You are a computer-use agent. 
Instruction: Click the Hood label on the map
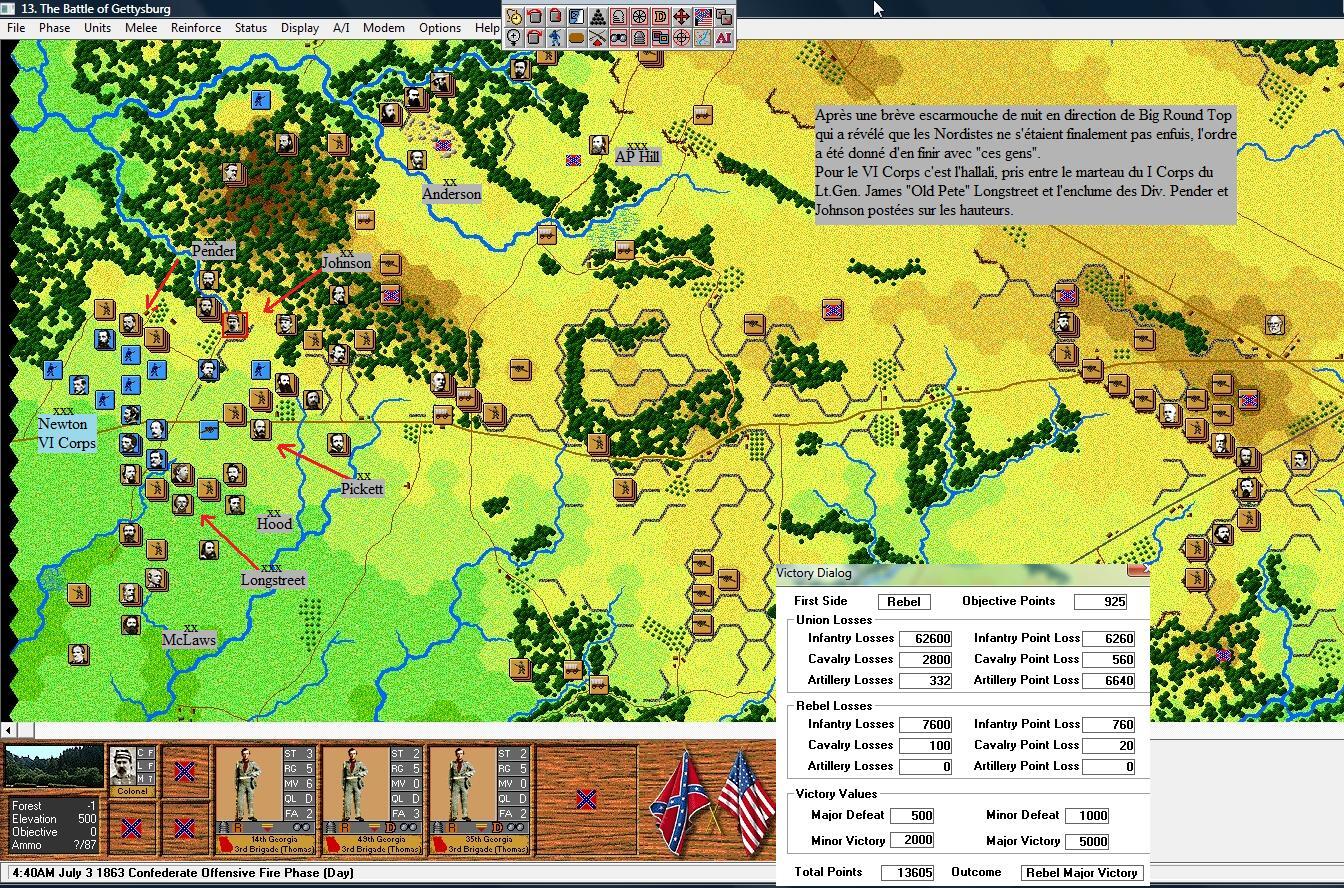tap(275, 524)
